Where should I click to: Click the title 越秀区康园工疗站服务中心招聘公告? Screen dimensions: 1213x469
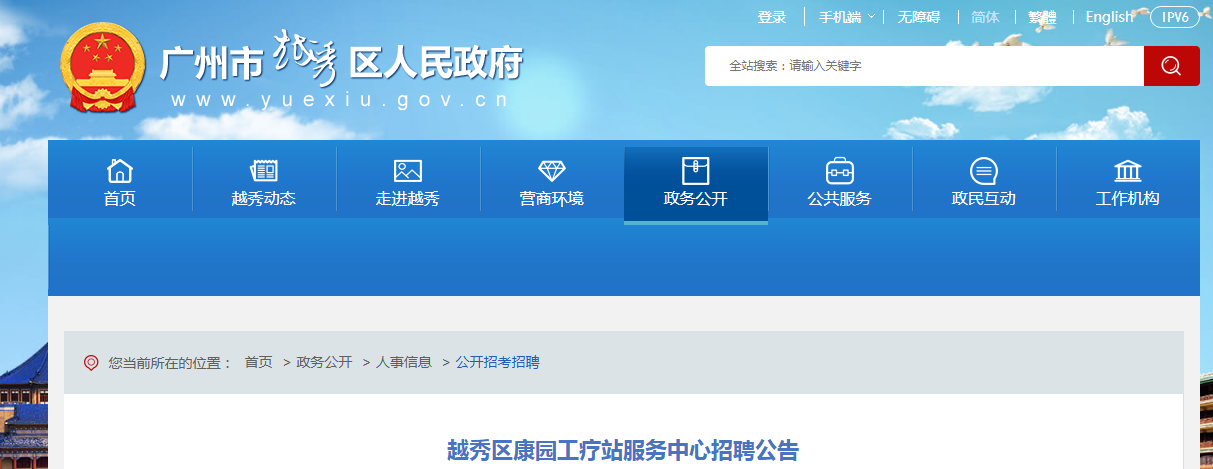(623, 450)
